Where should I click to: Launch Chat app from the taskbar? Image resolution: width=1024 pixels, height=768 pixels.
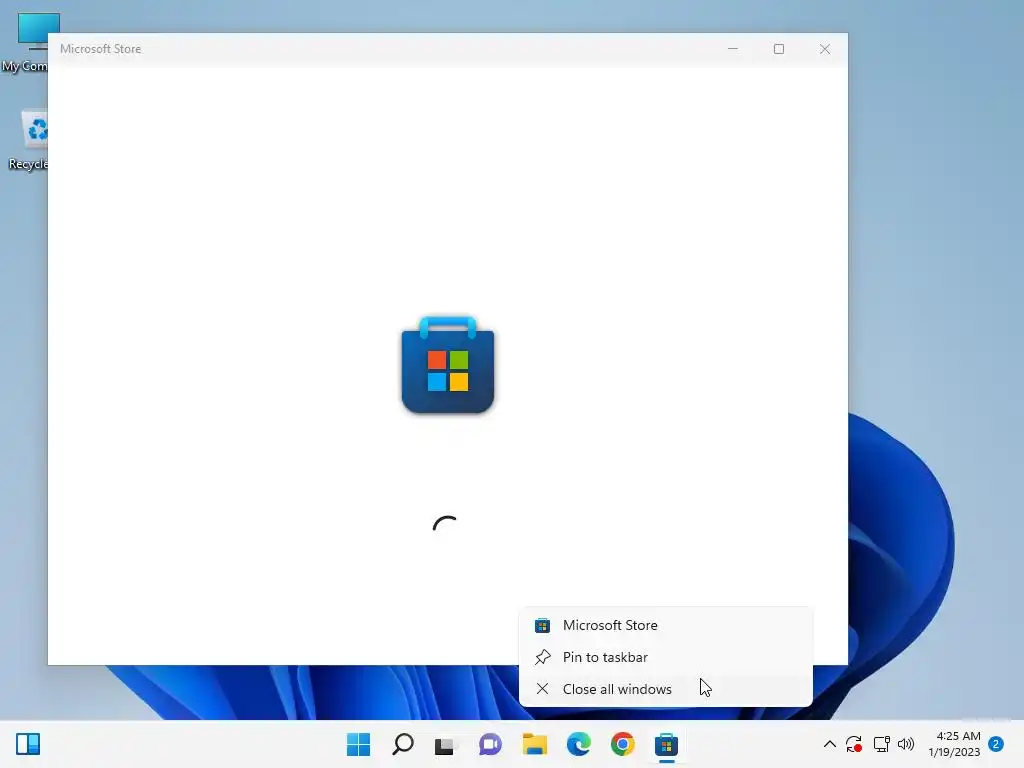coord(490,744)
